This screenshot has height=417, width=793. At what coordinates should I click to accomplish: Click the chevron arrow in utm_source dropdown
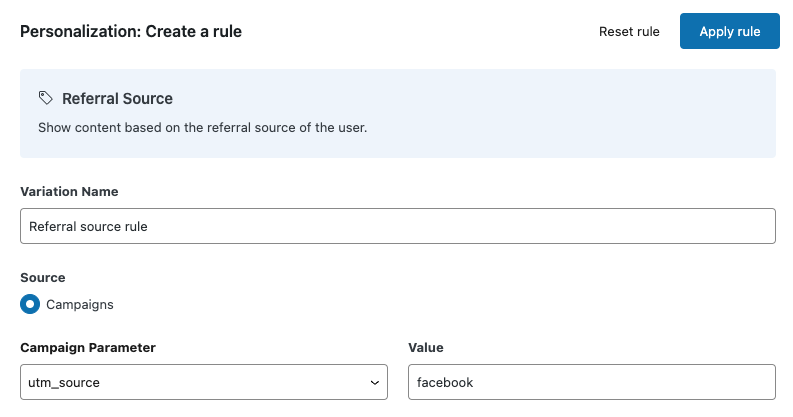click(x=375, y=382)
